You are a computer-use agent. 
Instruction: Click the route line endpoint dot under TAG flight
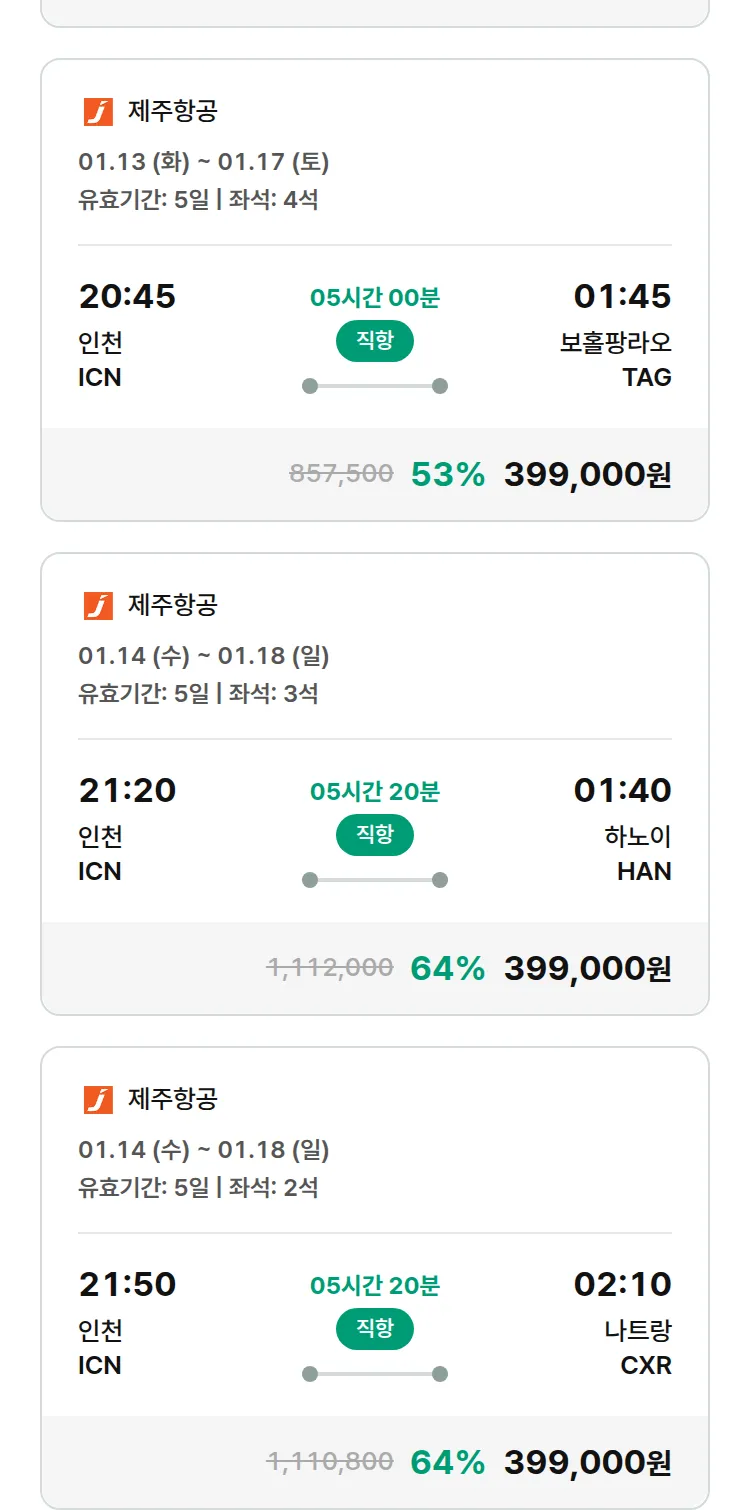click(440, 386)
